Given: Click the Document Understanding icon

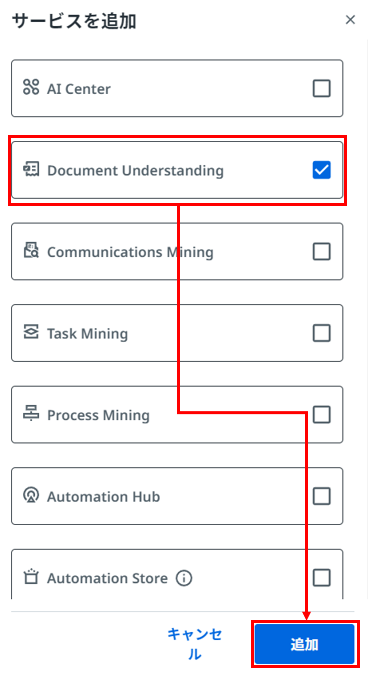Looking at the screenshot, I should (31, 169).
